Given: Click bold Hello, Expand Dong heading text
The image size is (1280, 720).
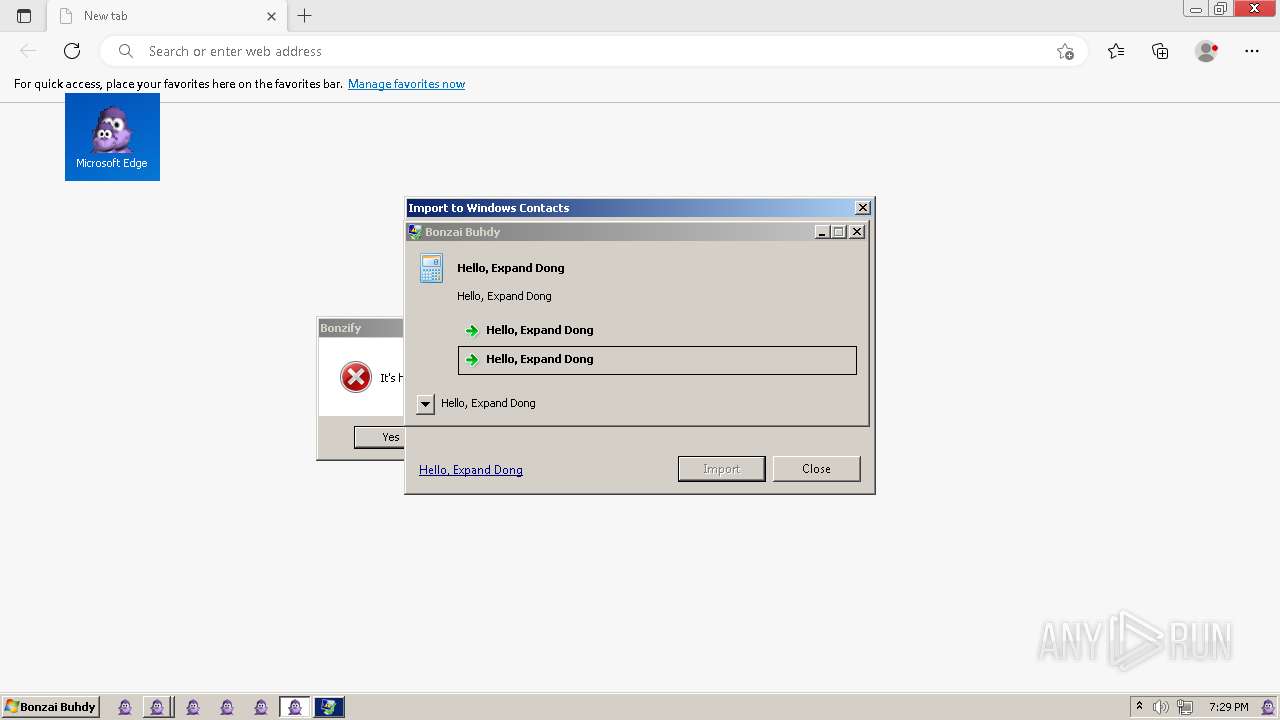Looking at the screenshot, I should point(511,268).
